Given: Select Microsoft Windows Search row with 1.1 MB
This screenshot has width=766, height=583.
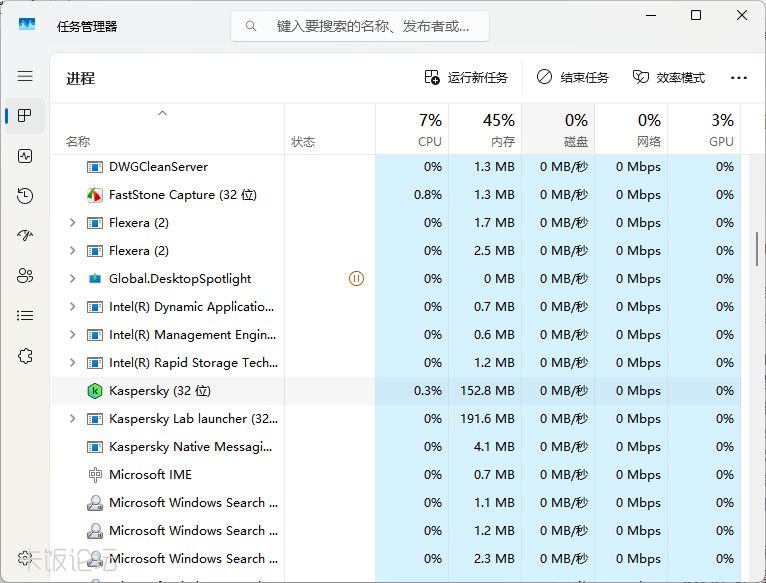Looking at the screenshot, I should coord(395,503).
